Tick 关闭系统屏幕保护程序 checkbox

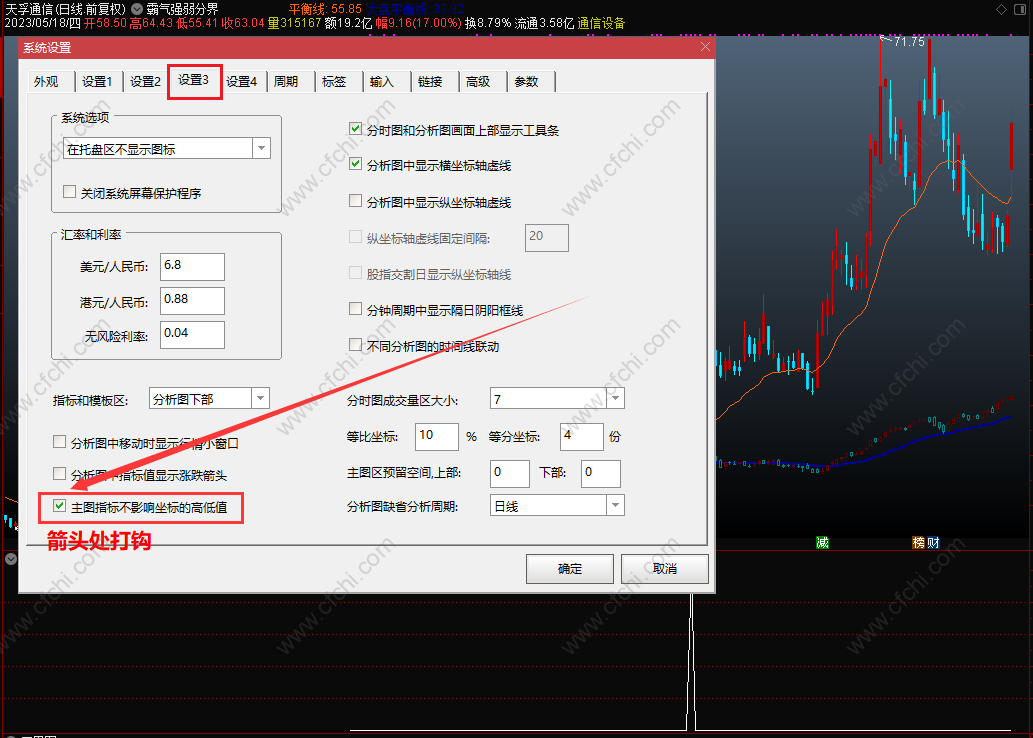[x=69, y=192]
